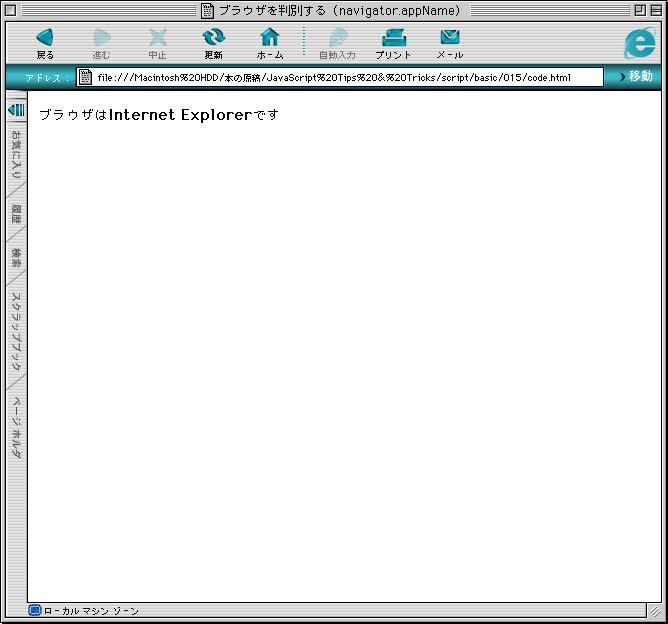The image size is (668, 624).
Task: Click the window resize grip
Action: [x=655, y=612]
